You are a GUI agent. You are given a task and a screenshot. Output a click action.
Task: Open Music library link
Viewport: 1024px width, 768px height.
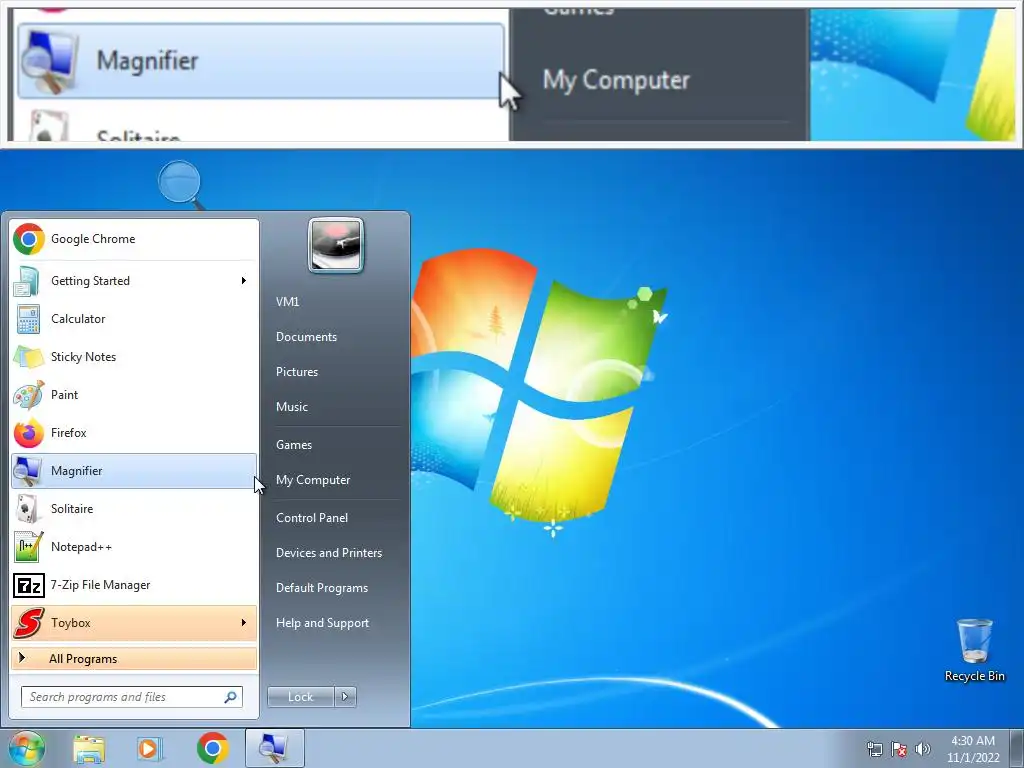coord(292,407)
